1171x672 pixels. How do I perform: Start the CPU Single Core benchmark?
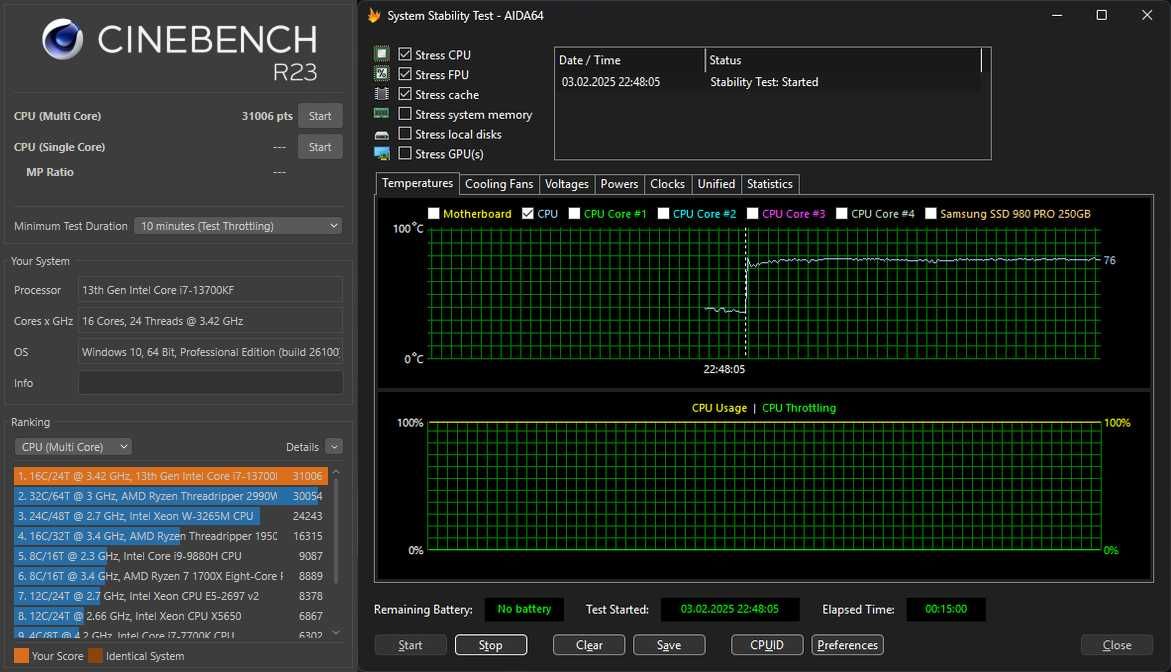tap(320, 147)
